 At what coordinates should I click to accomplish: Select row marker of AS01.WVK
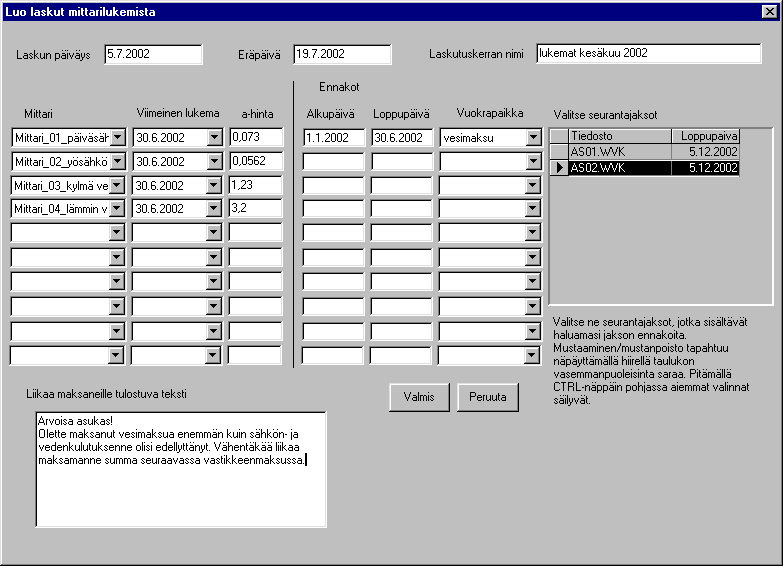coord(559,151)
